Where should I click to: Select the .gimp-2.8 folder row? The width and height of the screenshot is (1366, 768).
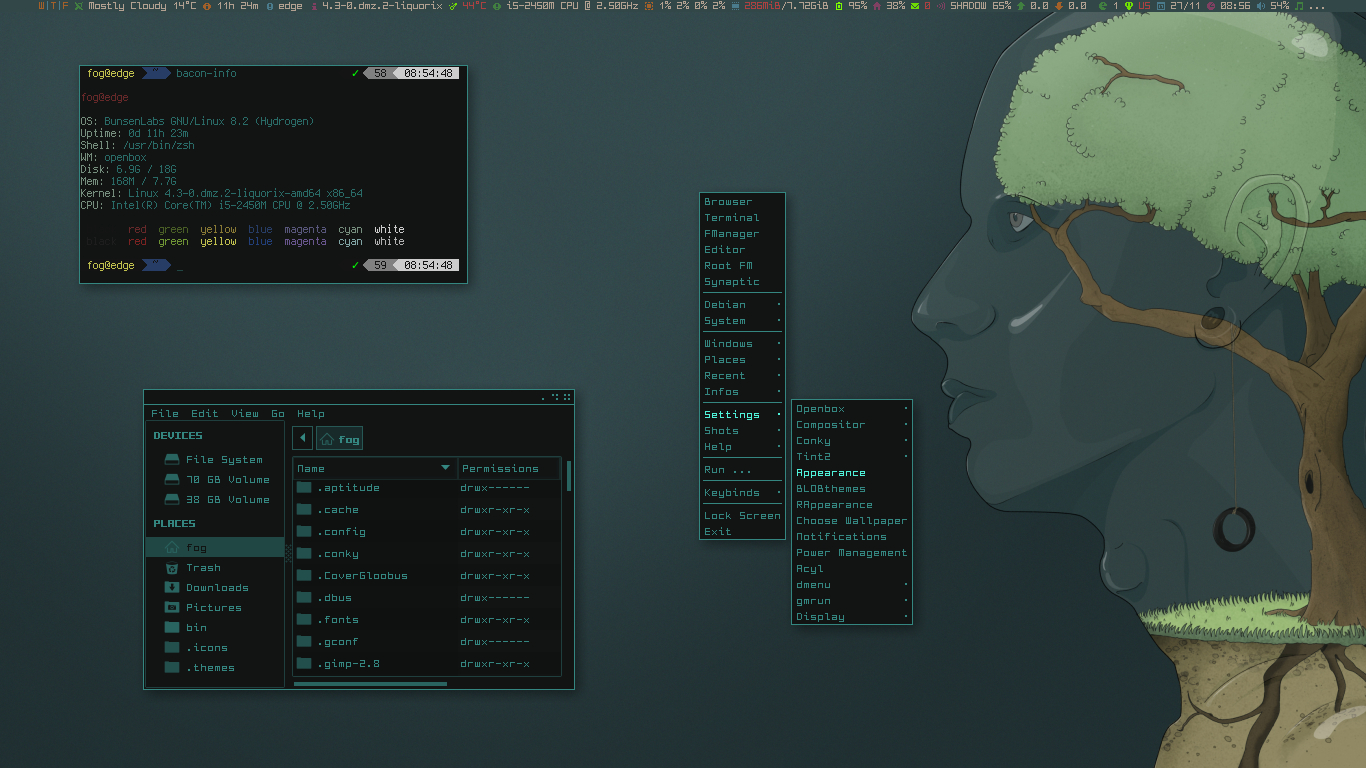pos(427,664)
